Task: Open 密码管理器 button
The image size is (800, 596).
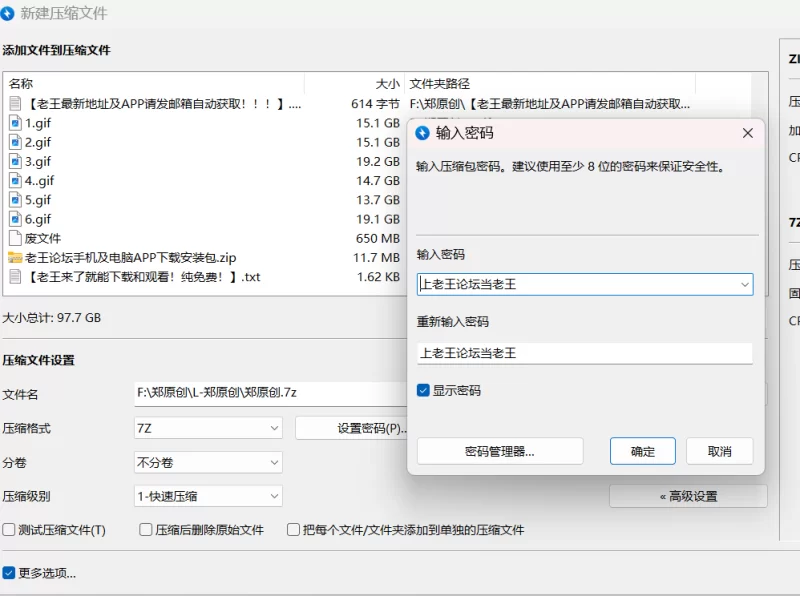Action: click(499, 451)
